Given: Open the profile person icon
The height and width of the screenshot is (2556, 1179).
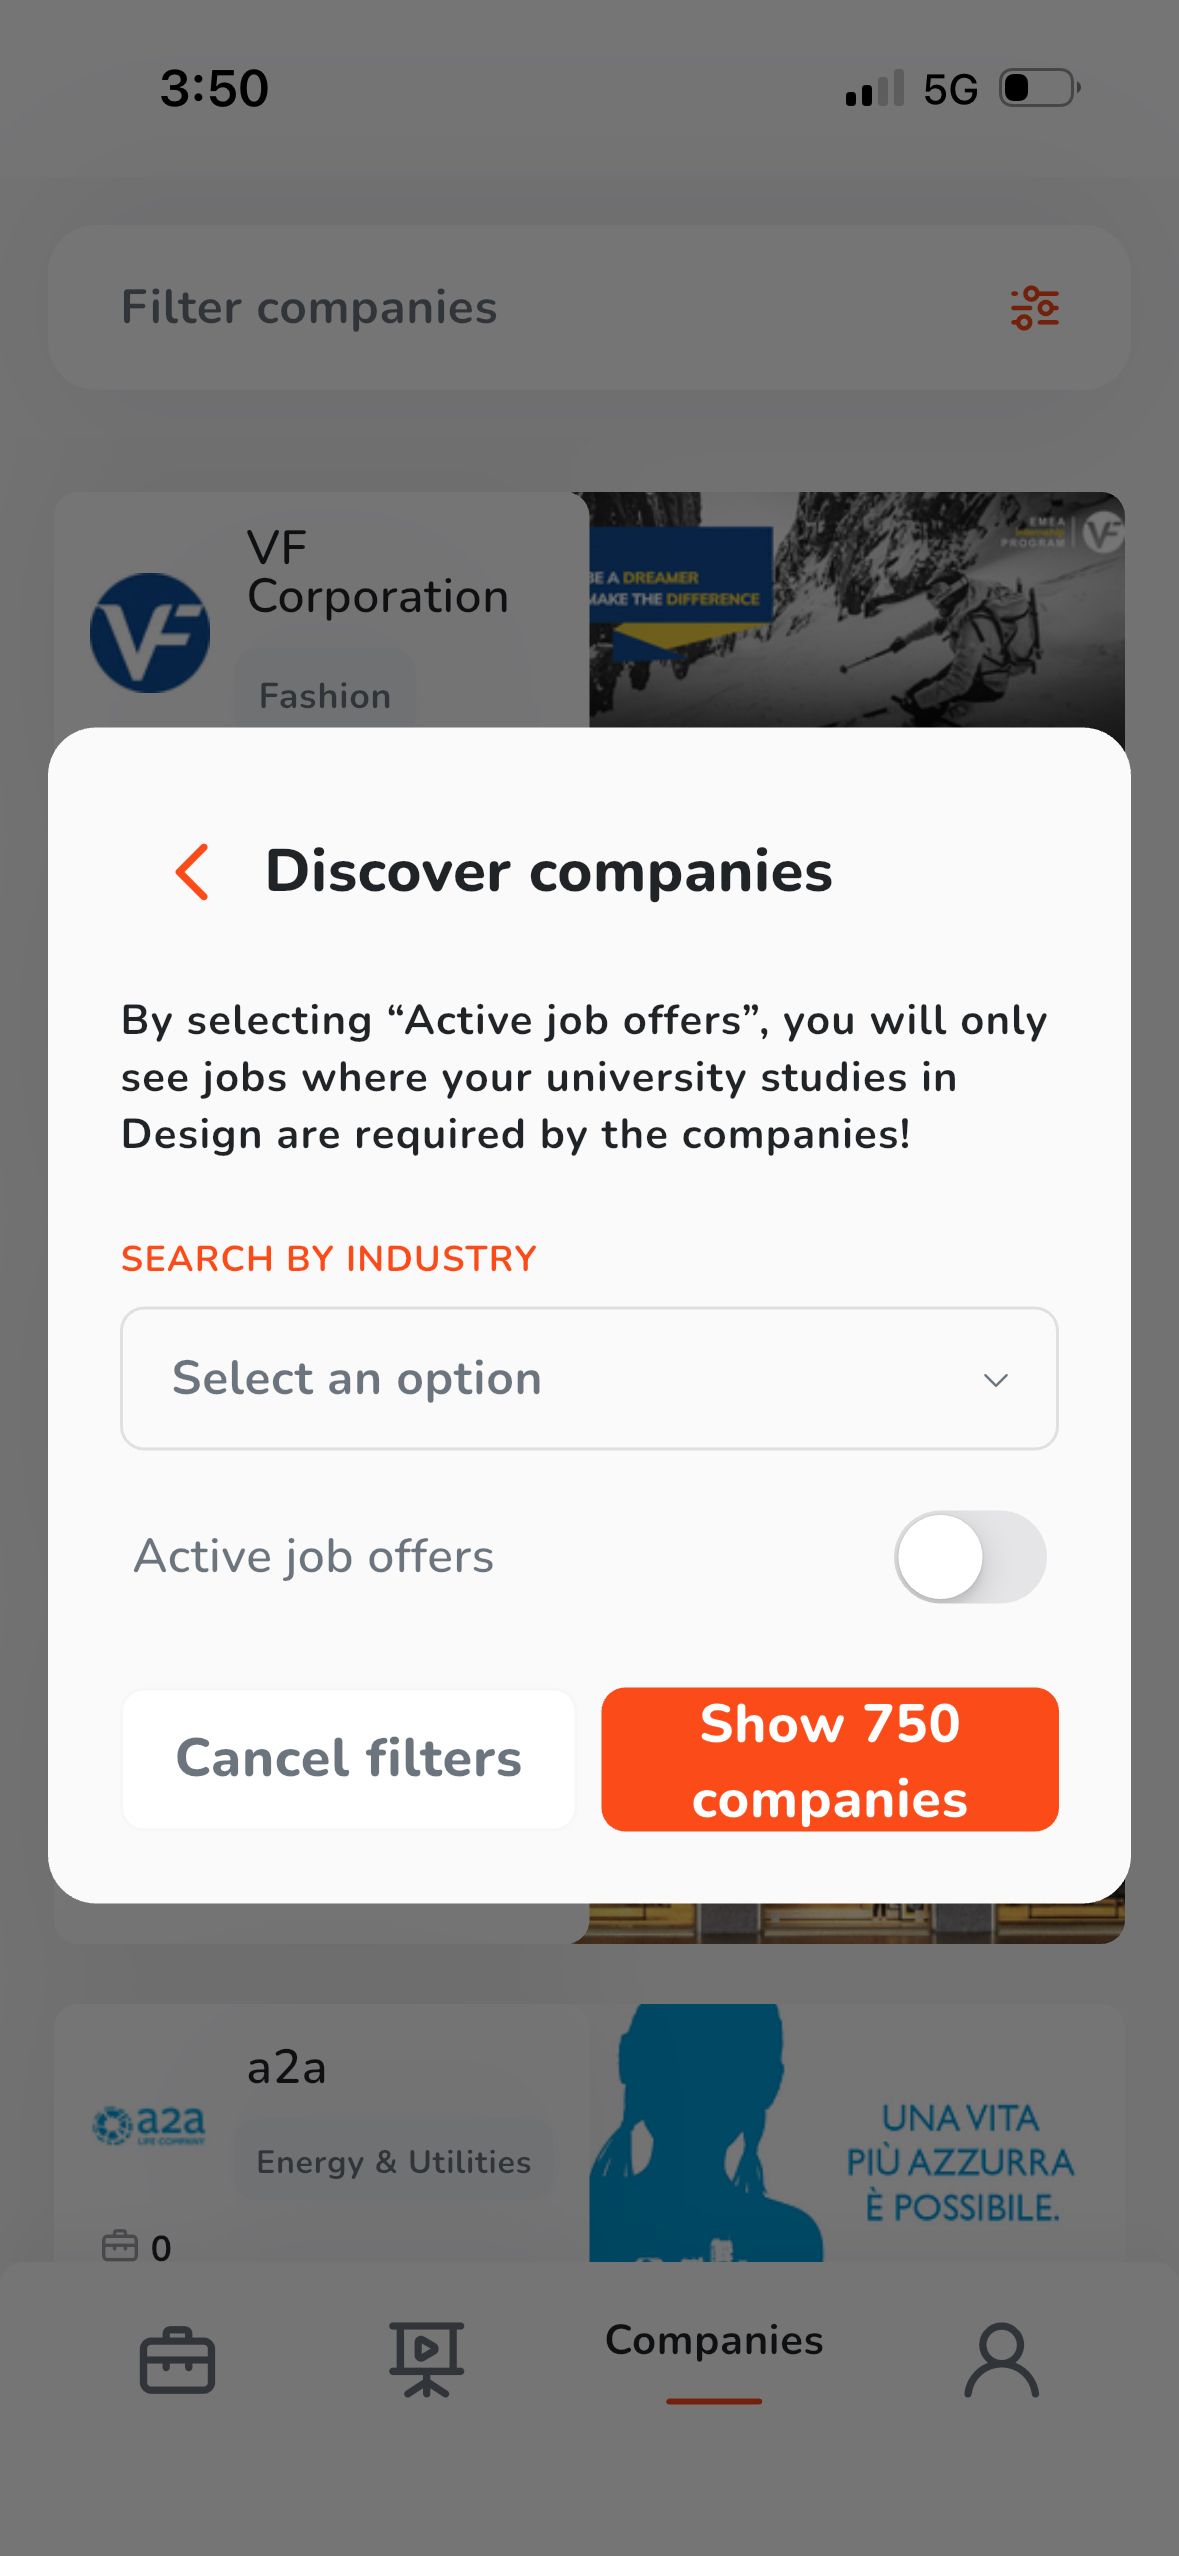Looking at the screenshot, I should click(1001, 2361).
